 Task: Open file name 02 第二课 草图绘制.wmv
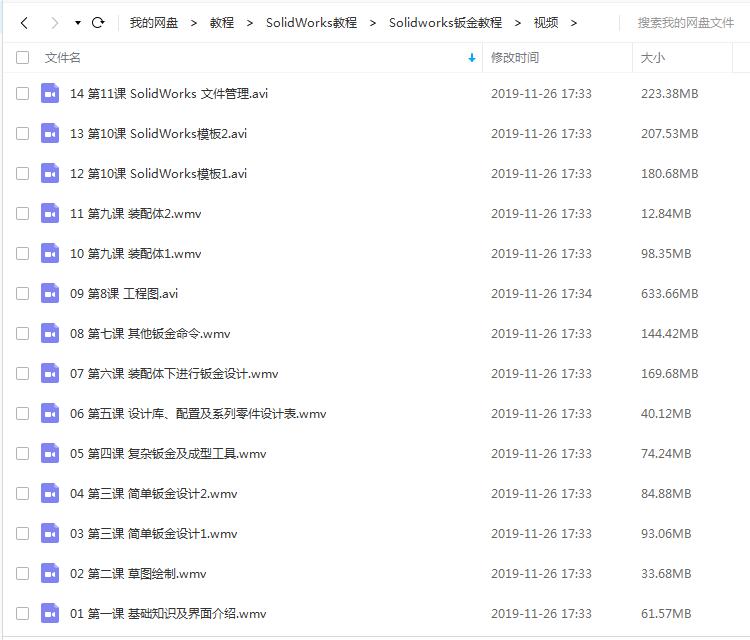pos(138,574)
